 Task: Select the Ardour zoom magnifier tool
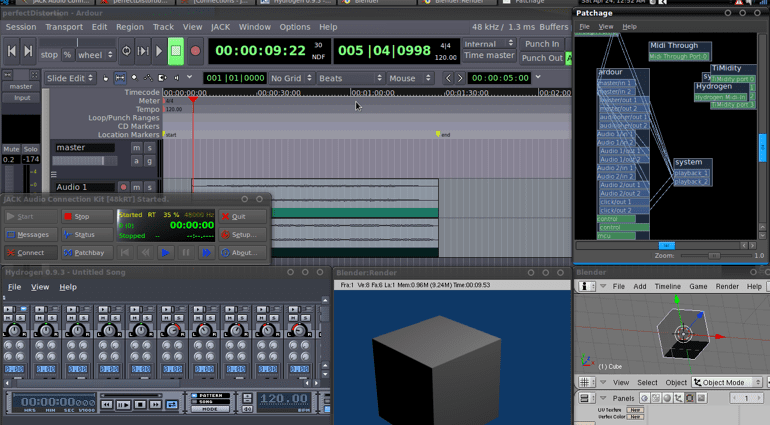pos(134,78)
